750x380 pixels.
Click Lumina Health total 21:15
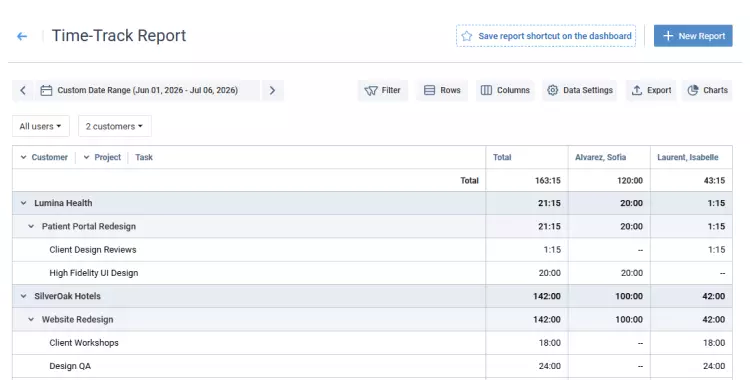tap(549, 203)
